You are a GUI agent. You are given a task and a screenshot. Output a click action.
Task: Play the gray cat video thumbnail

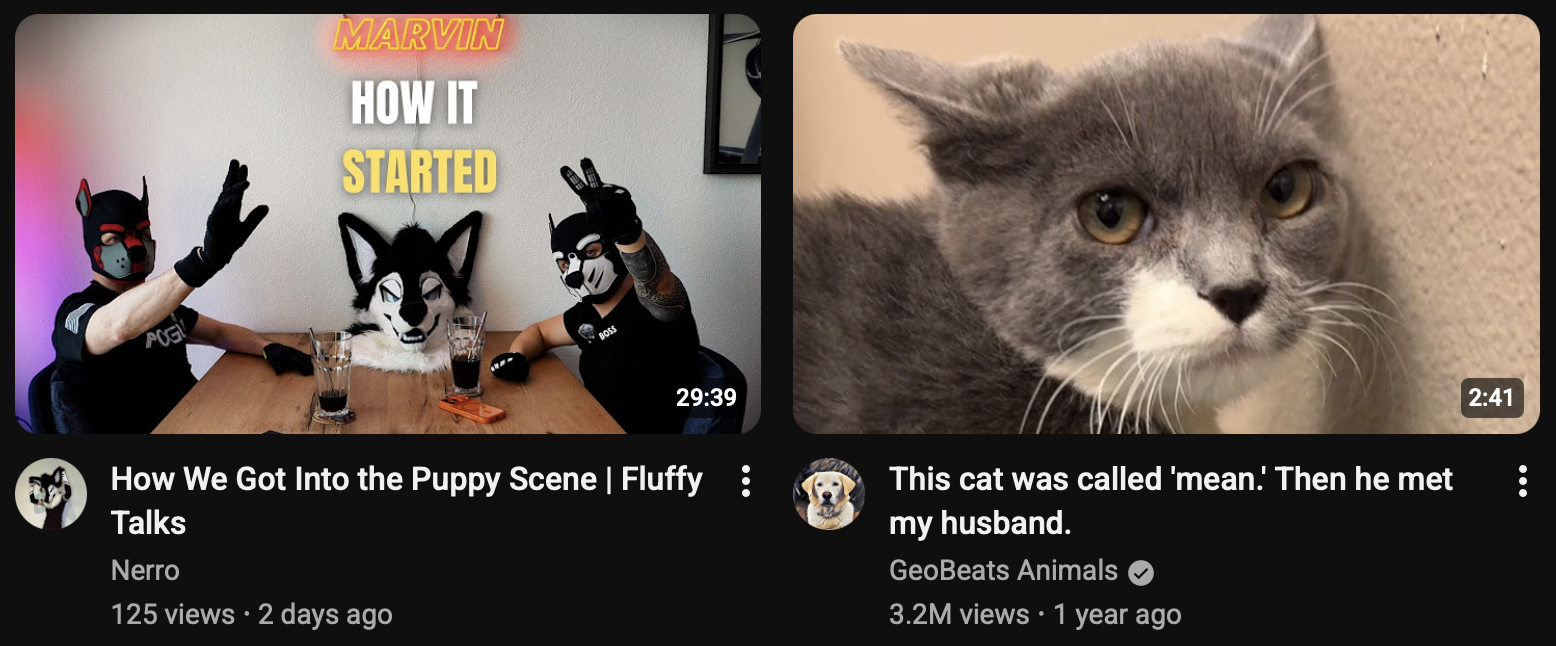tap(1166, 224)
